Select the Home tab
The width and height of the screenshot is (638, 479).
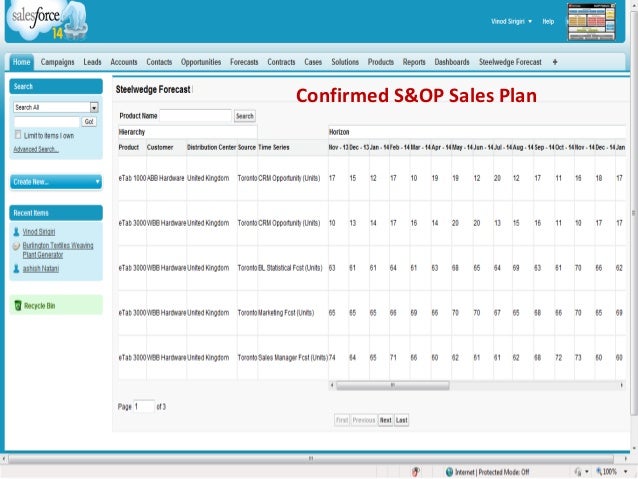click(22, 62)
